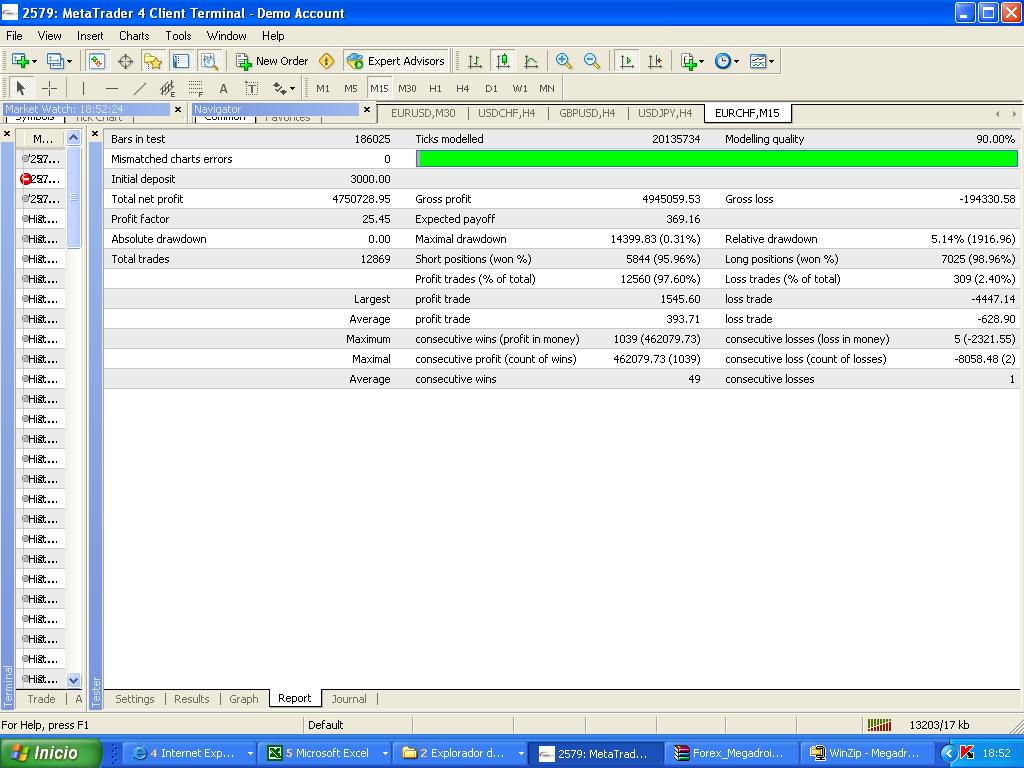Open the Templates dropdown
The image size is (1024, 768).
[x=771, y=61]
